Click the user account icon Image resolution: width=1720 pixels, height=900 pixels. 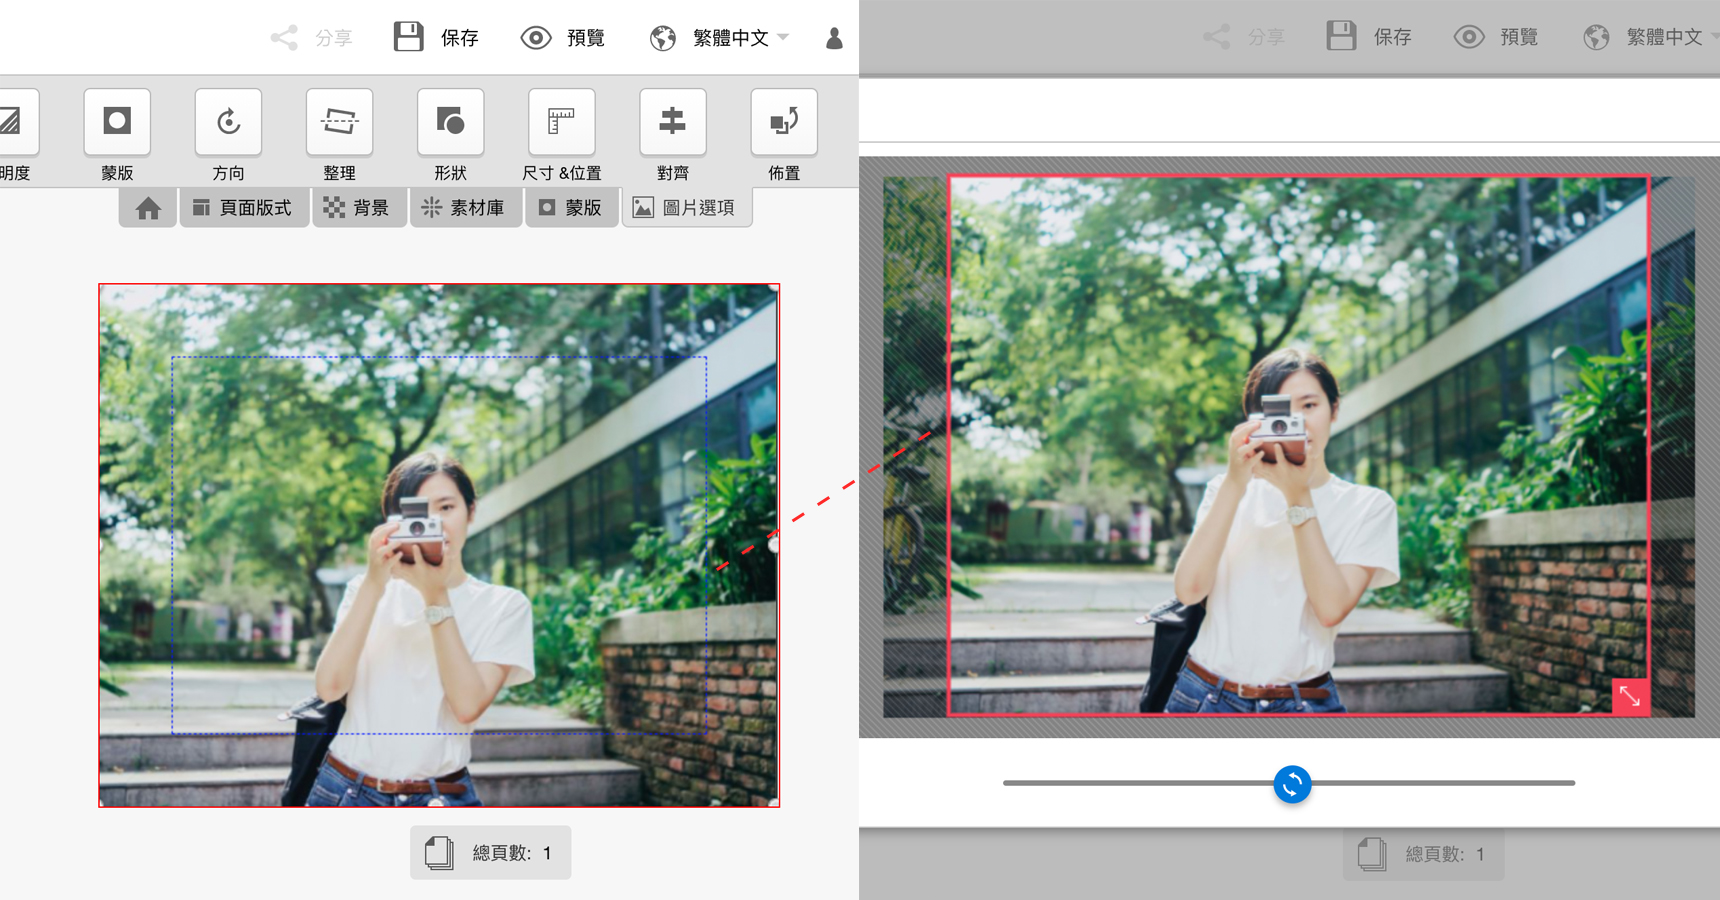(x=834, y=38)
